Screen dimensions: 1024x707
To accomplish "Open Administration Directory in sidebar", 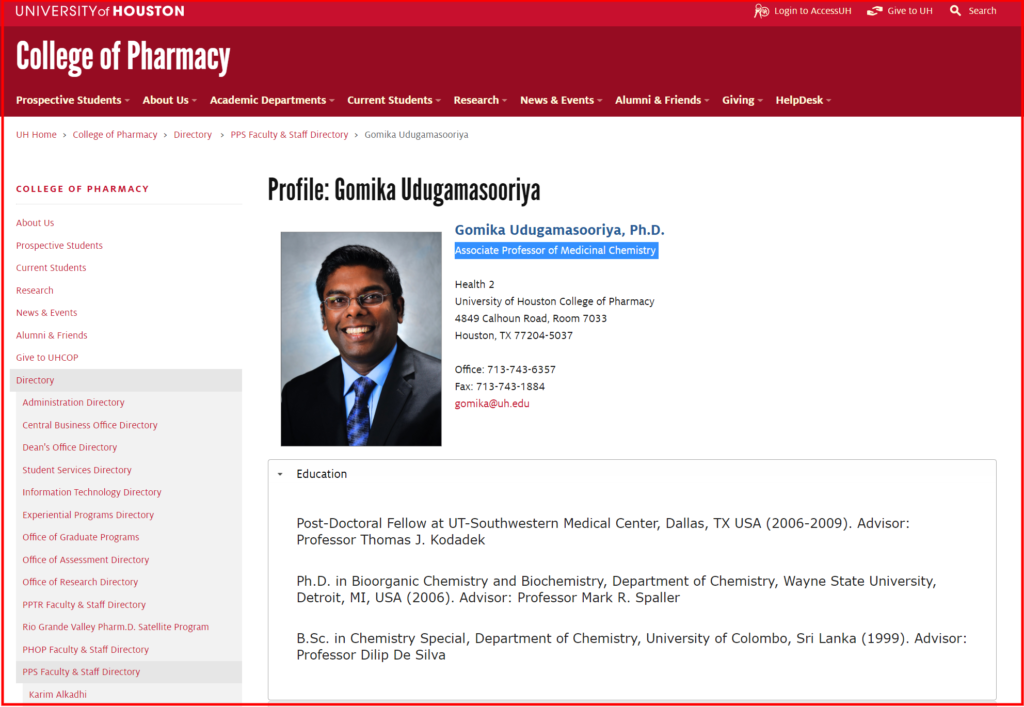I will 73,402.
